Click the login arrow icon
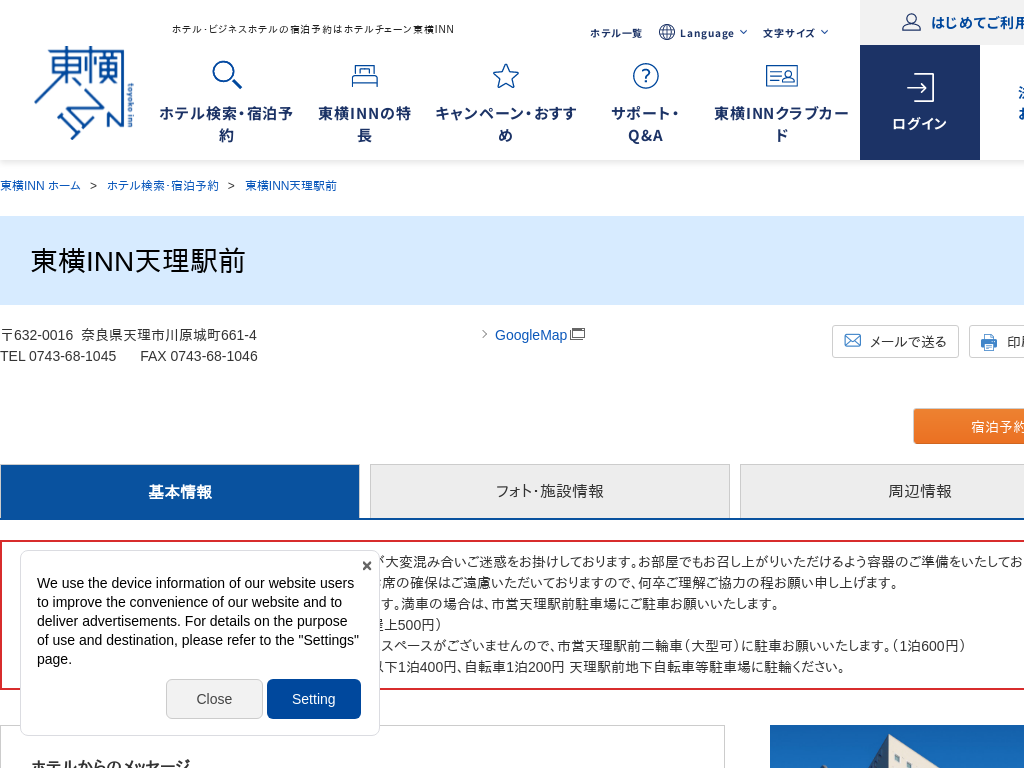The height and width of the screenshot is (768, 1024). [920, 88]
